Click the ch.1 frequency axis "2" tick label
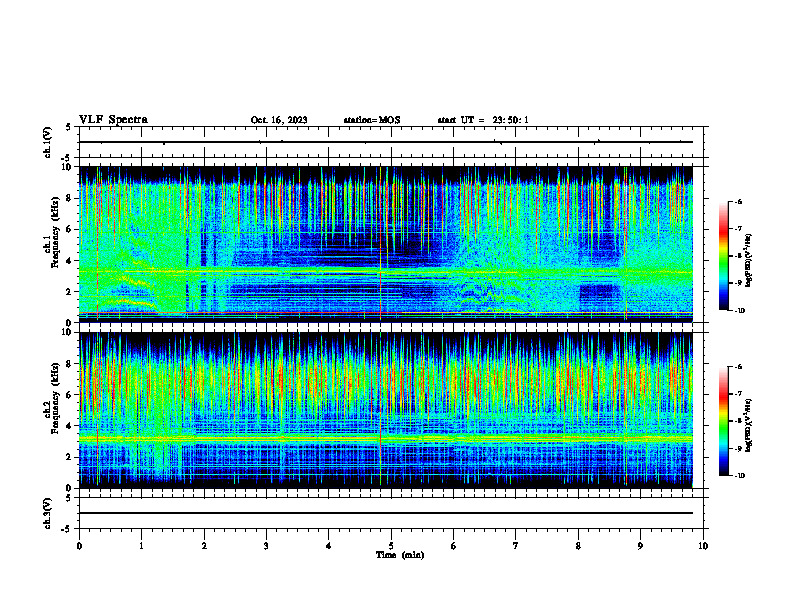The width and height of the screenshot is (792, 612). tap(70, 292)
